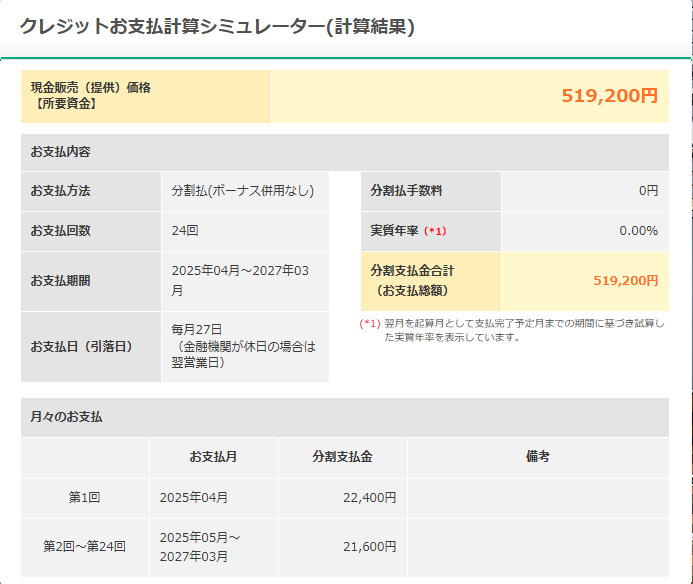The height and width of the screenshot is (584, 693).
Task: Click the red (*1) mark beside 実質年率
Action: 435,231
